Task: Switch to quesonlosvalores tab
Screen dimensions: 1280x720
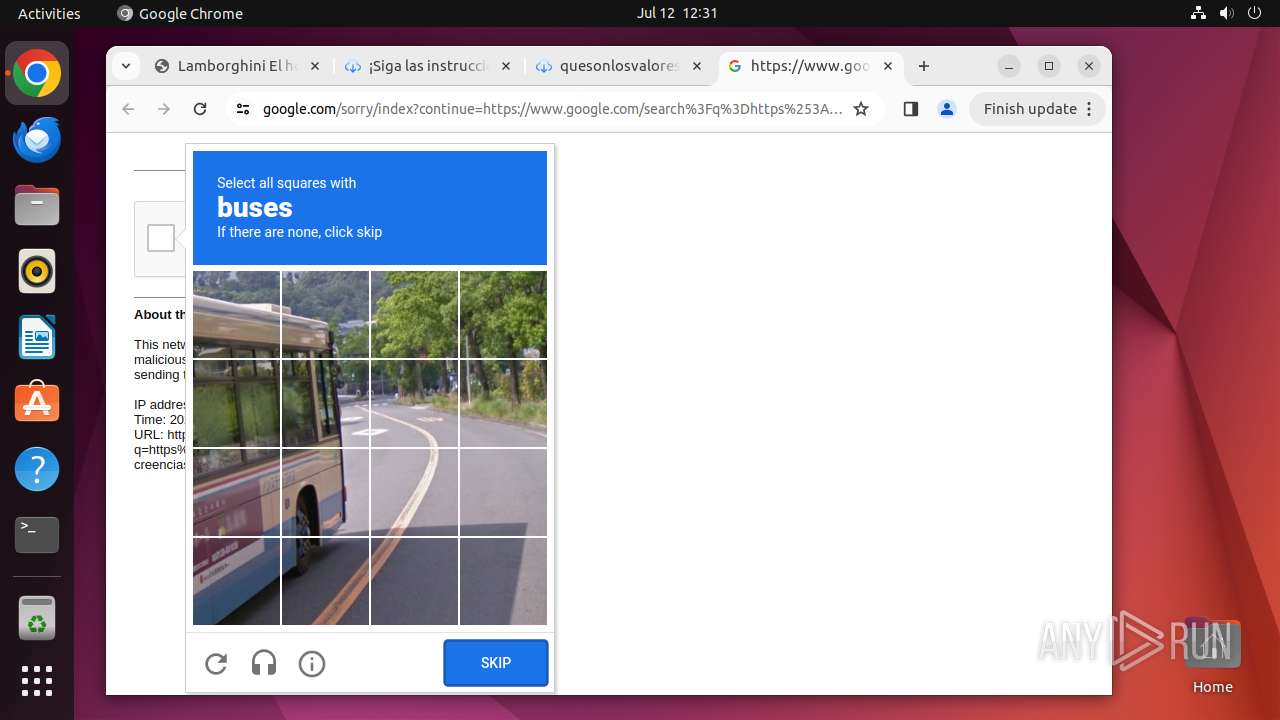Action: [x=619, y=66]
